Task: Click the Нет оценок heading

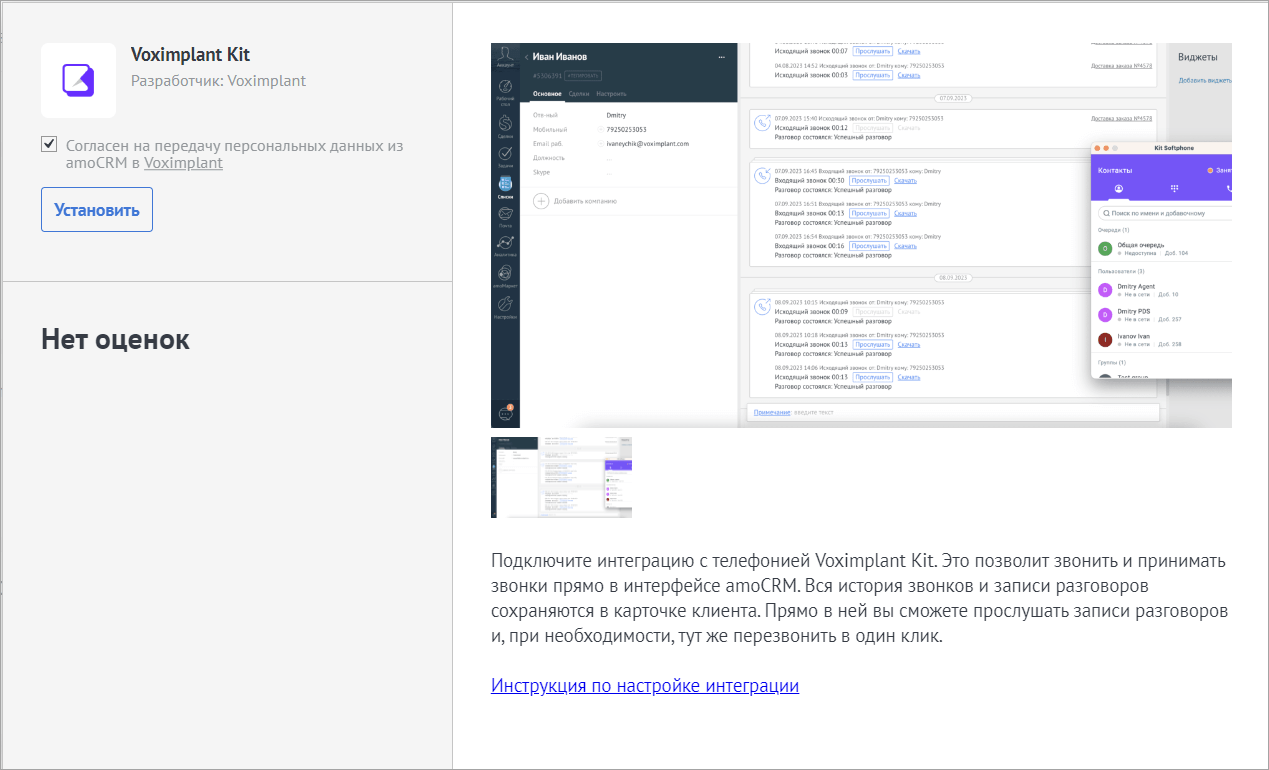Action: pos(115,339)
